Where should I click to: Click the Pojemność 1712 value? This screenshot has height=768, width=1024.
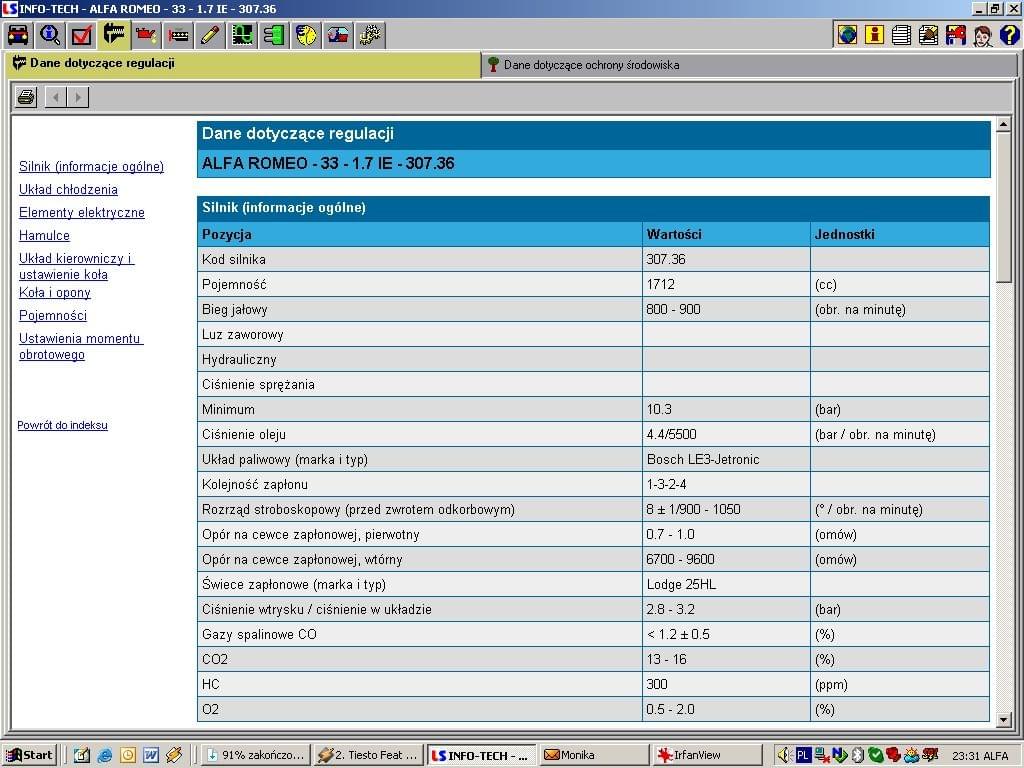[x=726, y=285]
